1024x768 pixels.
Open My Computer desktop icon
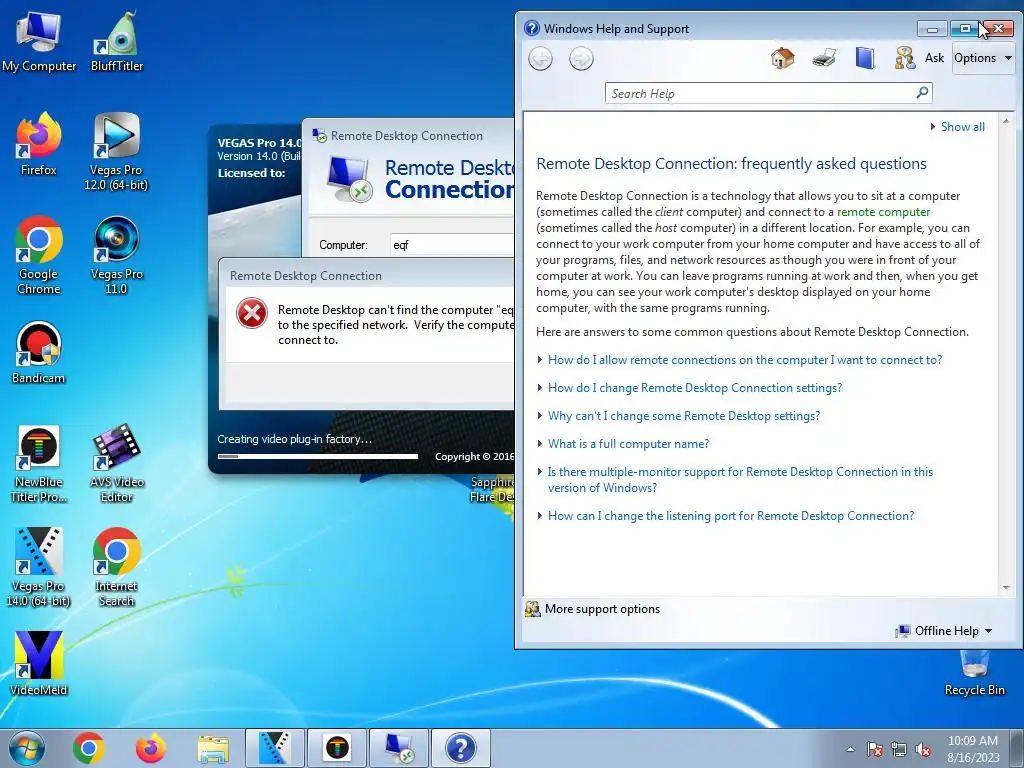(x=39, y=42)
